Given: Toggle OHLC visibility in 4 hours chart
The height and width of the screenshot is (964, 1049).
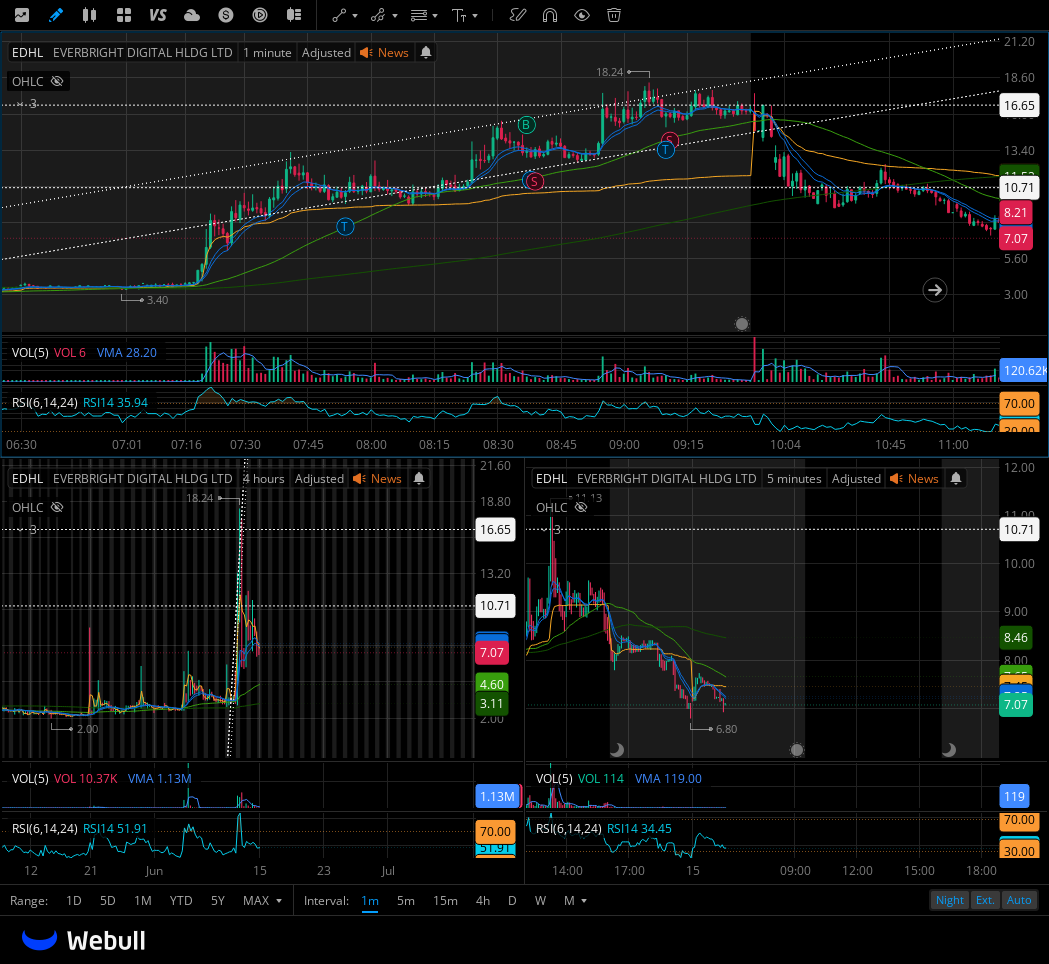Looking at the screenshot, I should coord(58,507).
